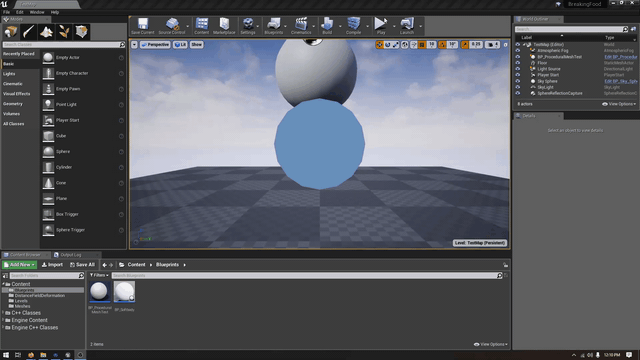640x360 pixels.
Task: Open World Outliner View Options
Action: click(x=619, y=104)
